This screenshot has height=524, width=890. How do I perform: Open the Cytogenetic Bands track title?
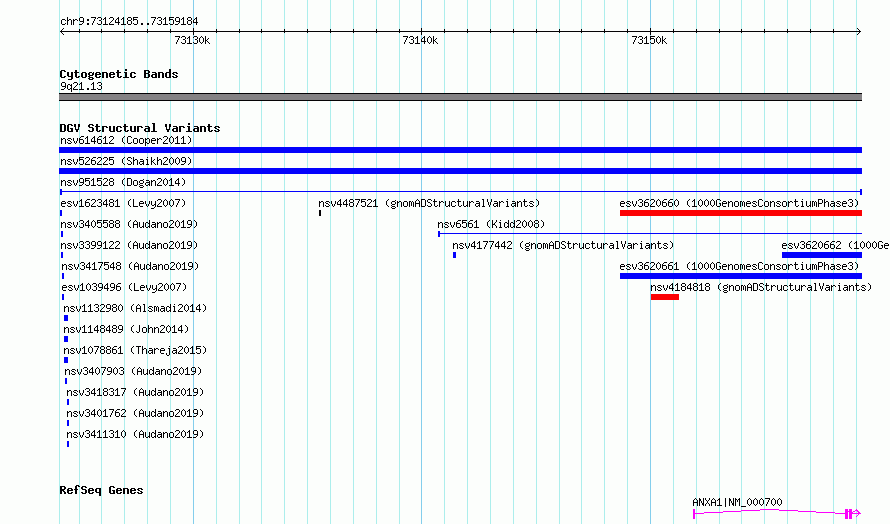pos(119,74)
